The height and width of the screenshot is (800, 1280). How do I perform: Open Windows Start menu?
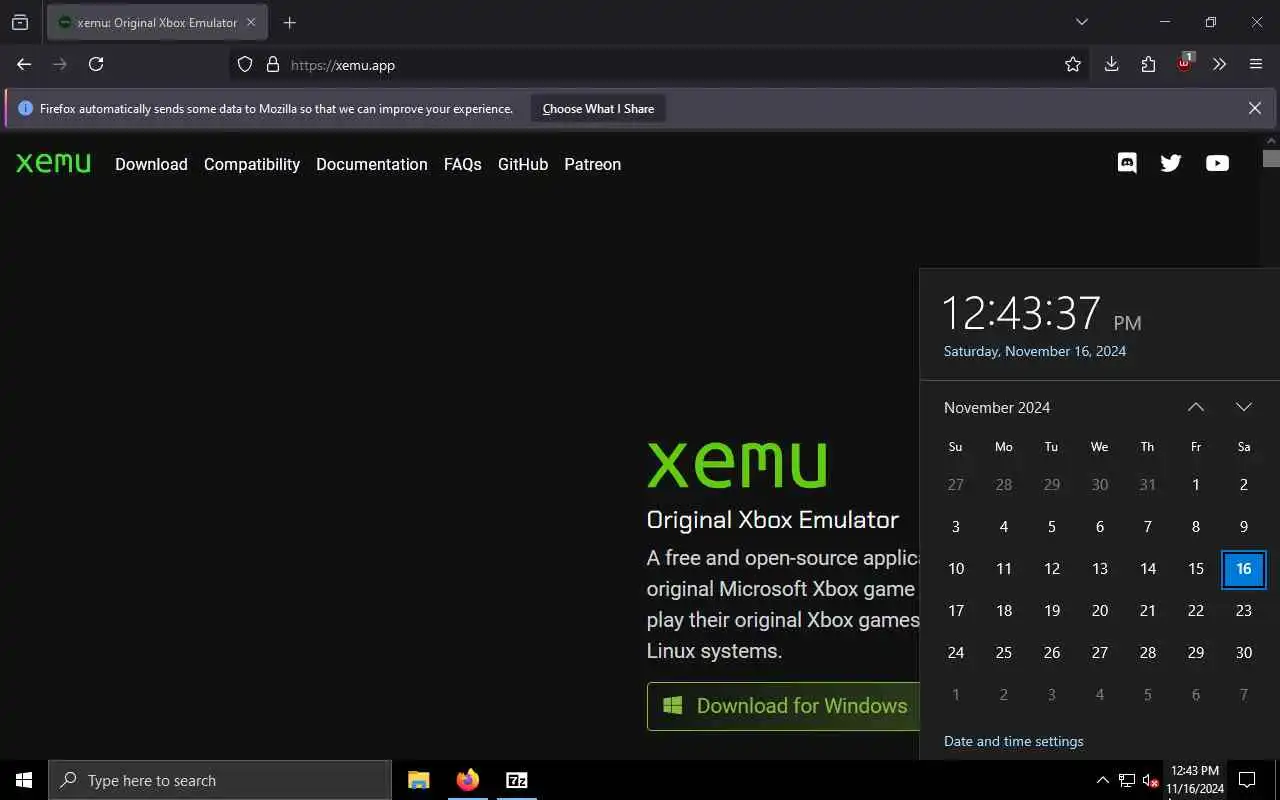24,780
